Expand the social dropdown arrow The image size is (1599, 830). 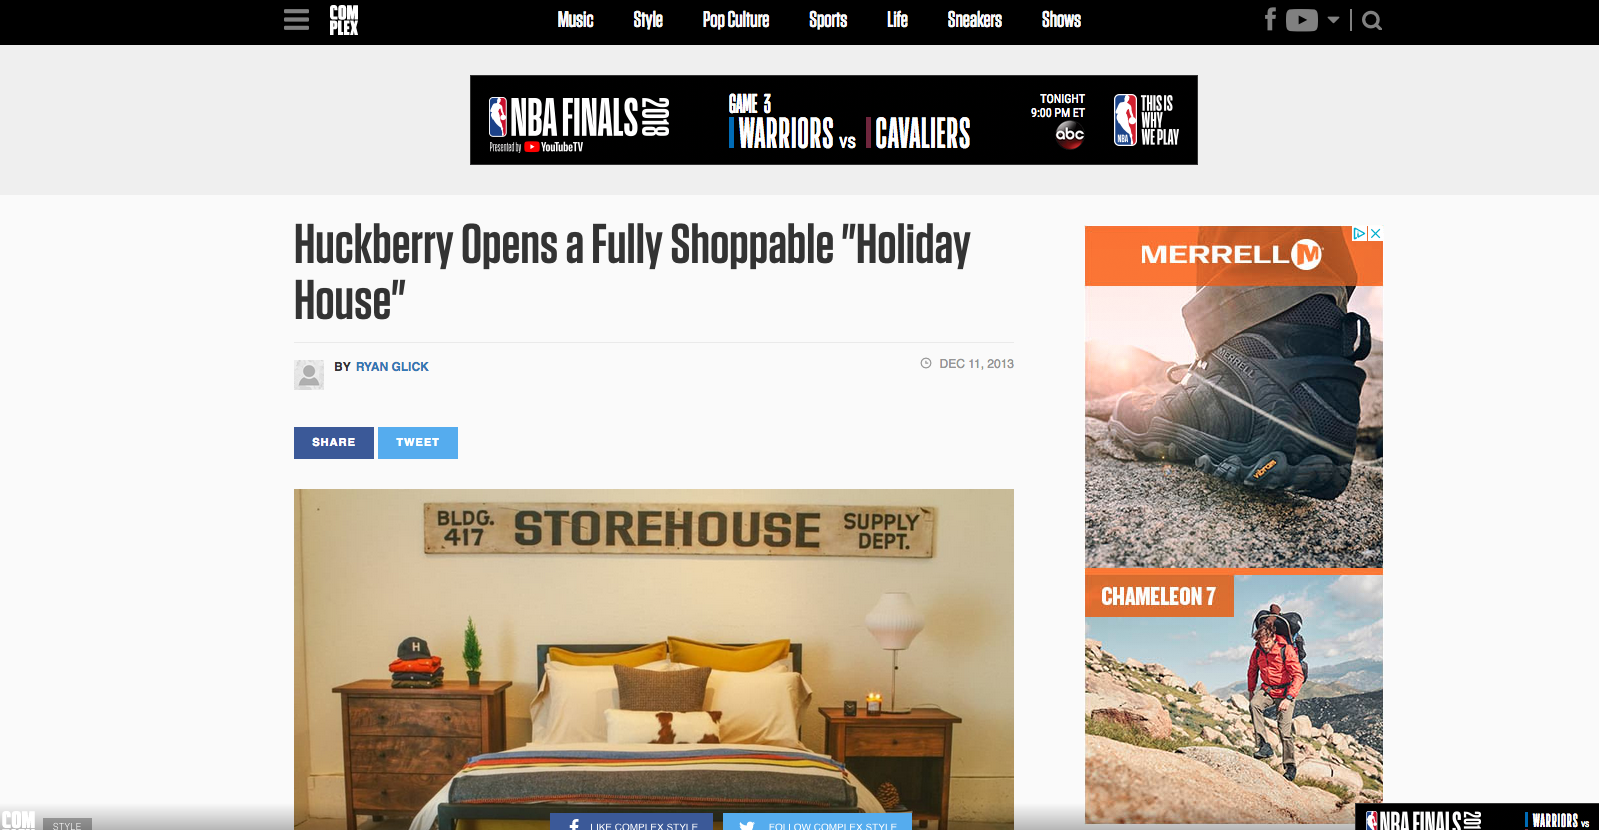[1333, 20]
